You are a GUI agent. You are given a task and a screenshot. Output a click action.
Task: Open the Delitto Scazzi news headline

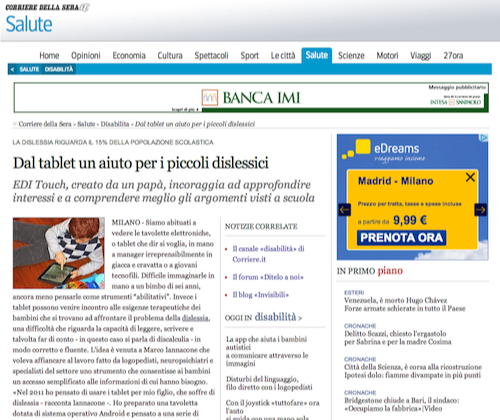(x=398, y=338)
